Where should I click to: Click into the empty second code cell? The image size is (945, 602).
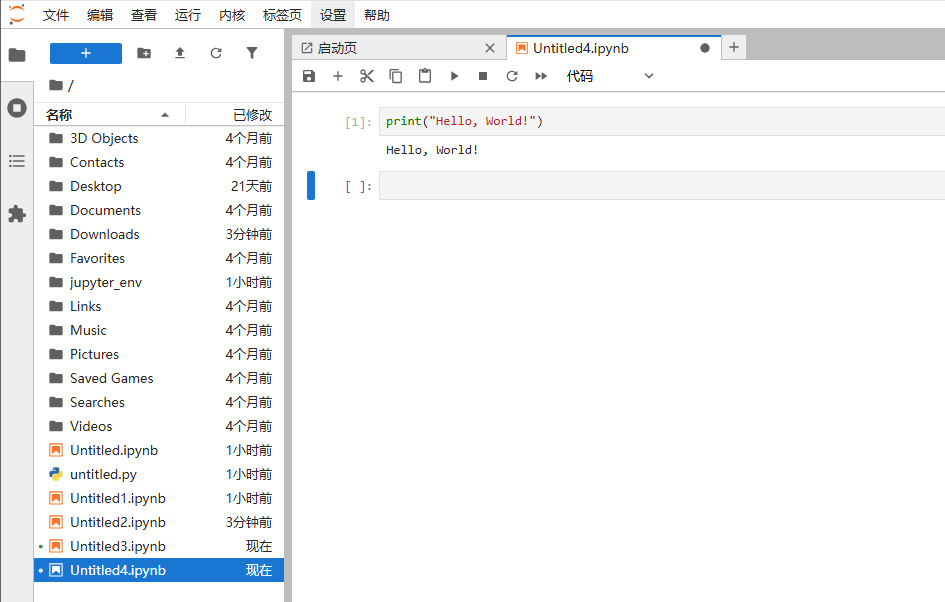click(x=662, y=186)
